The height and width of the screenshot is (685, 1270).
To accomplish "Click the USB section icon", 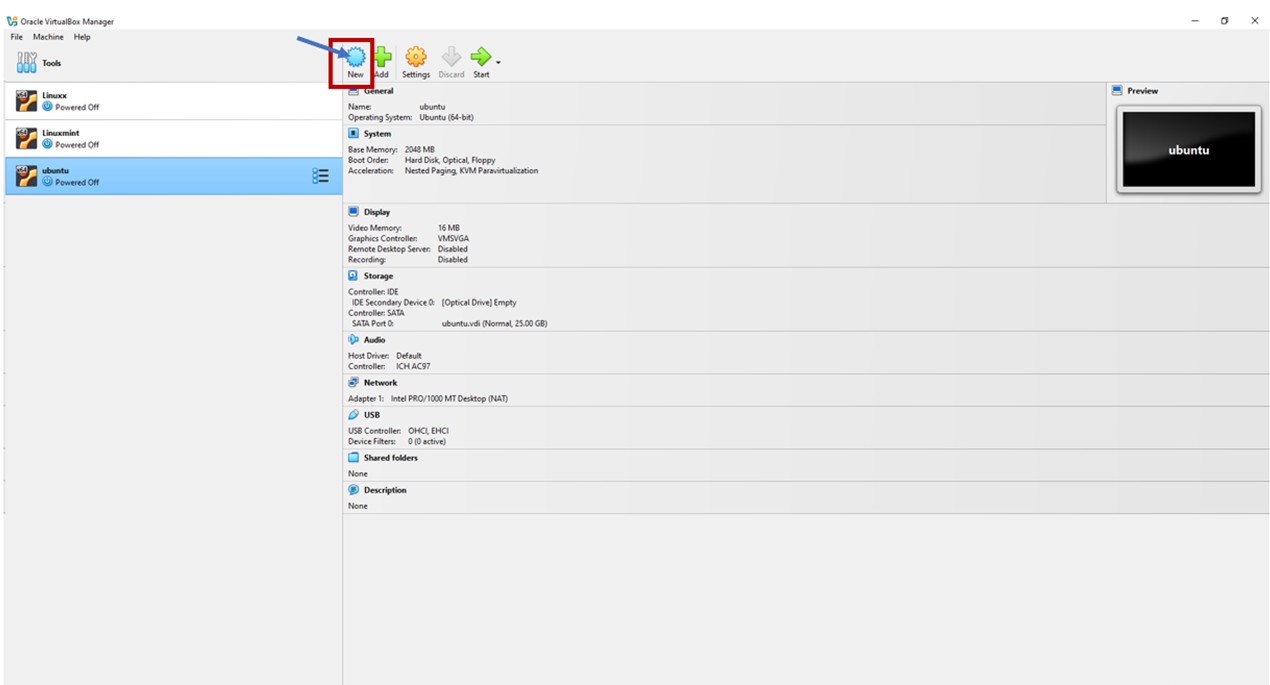I will pos(353,415).
